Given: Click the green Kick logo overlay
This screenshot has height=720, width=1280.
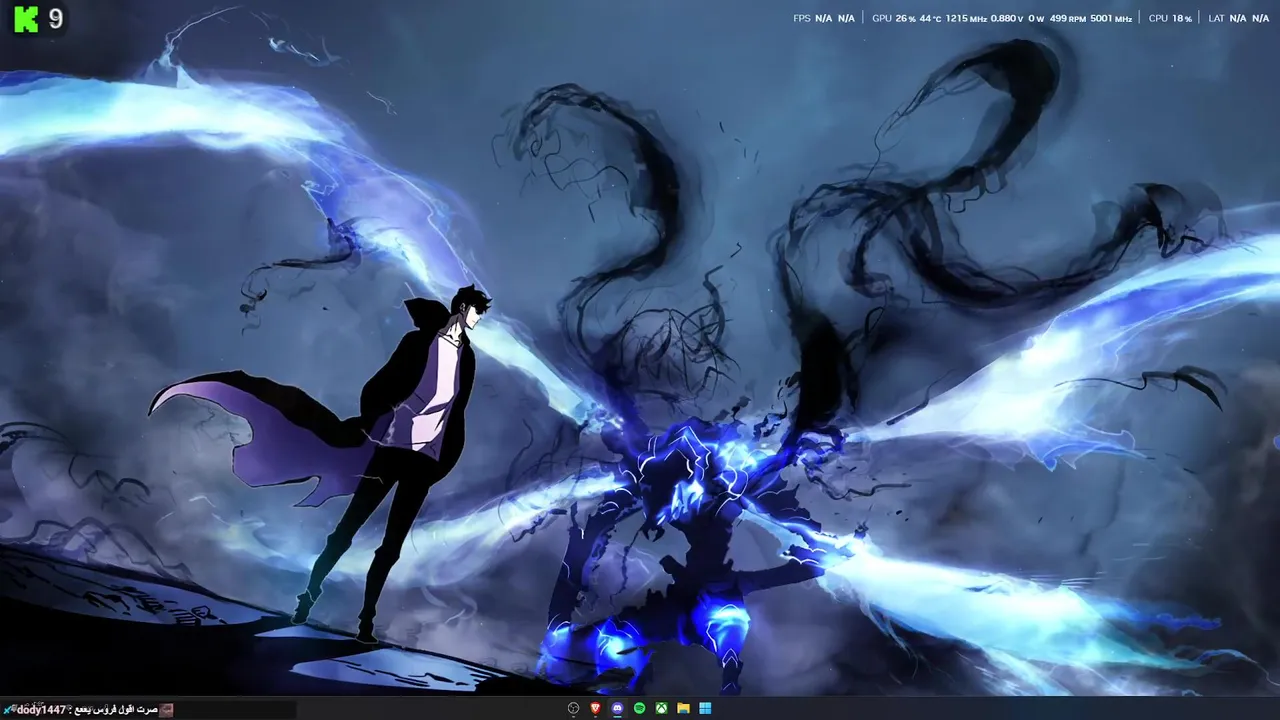Looking at the screenshot, I should click(26, 18).
